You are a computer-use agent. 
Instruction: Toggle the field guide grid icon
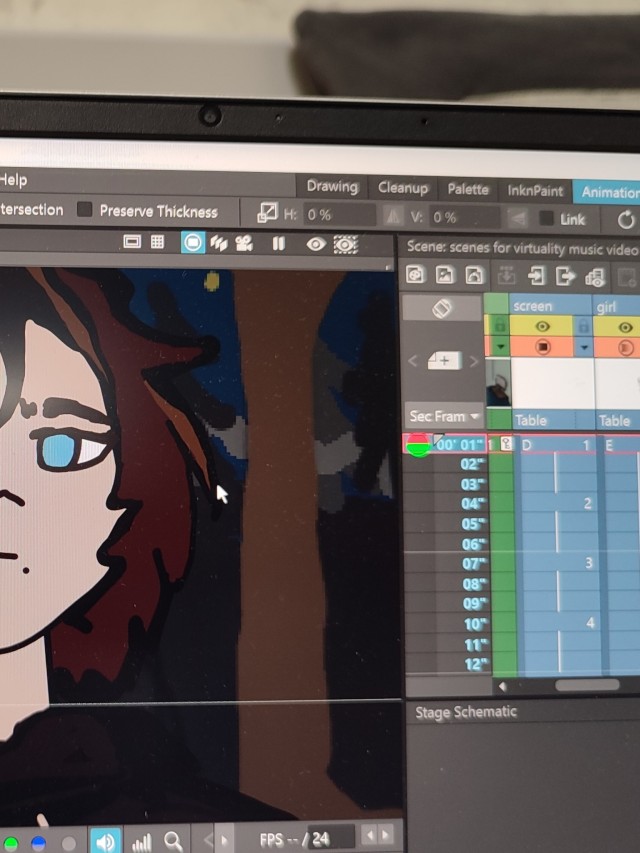coord(157,242)
